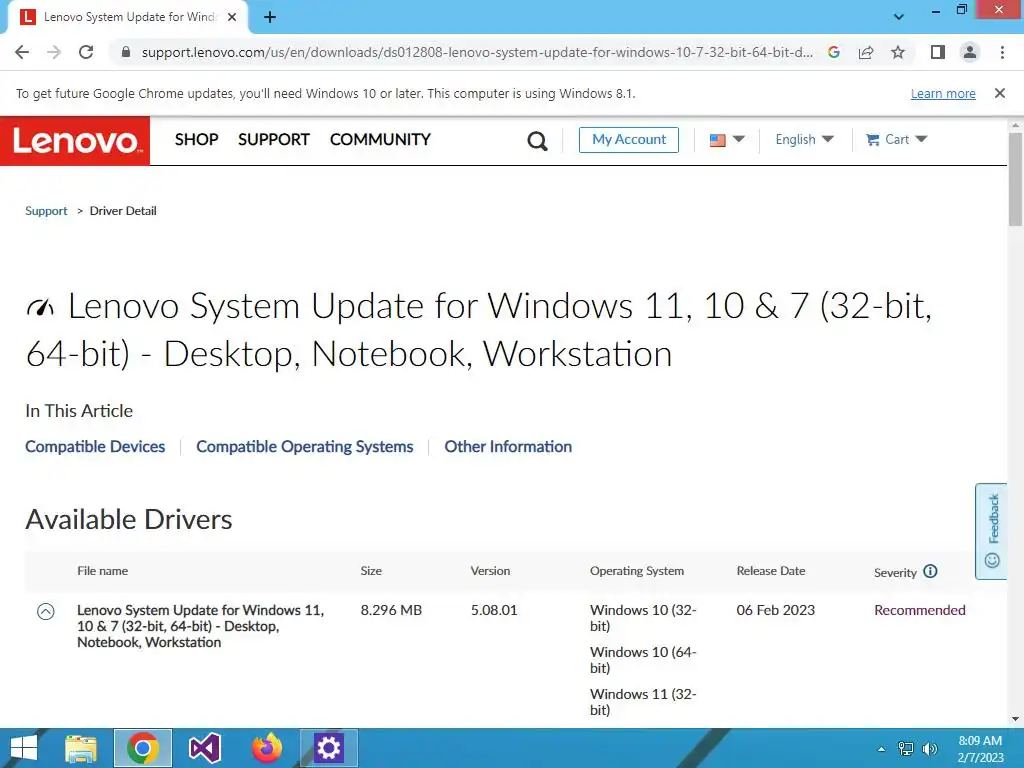1024x768 pixels.
Task: Open the Chrome profile avatar
Action: point(970,52)
